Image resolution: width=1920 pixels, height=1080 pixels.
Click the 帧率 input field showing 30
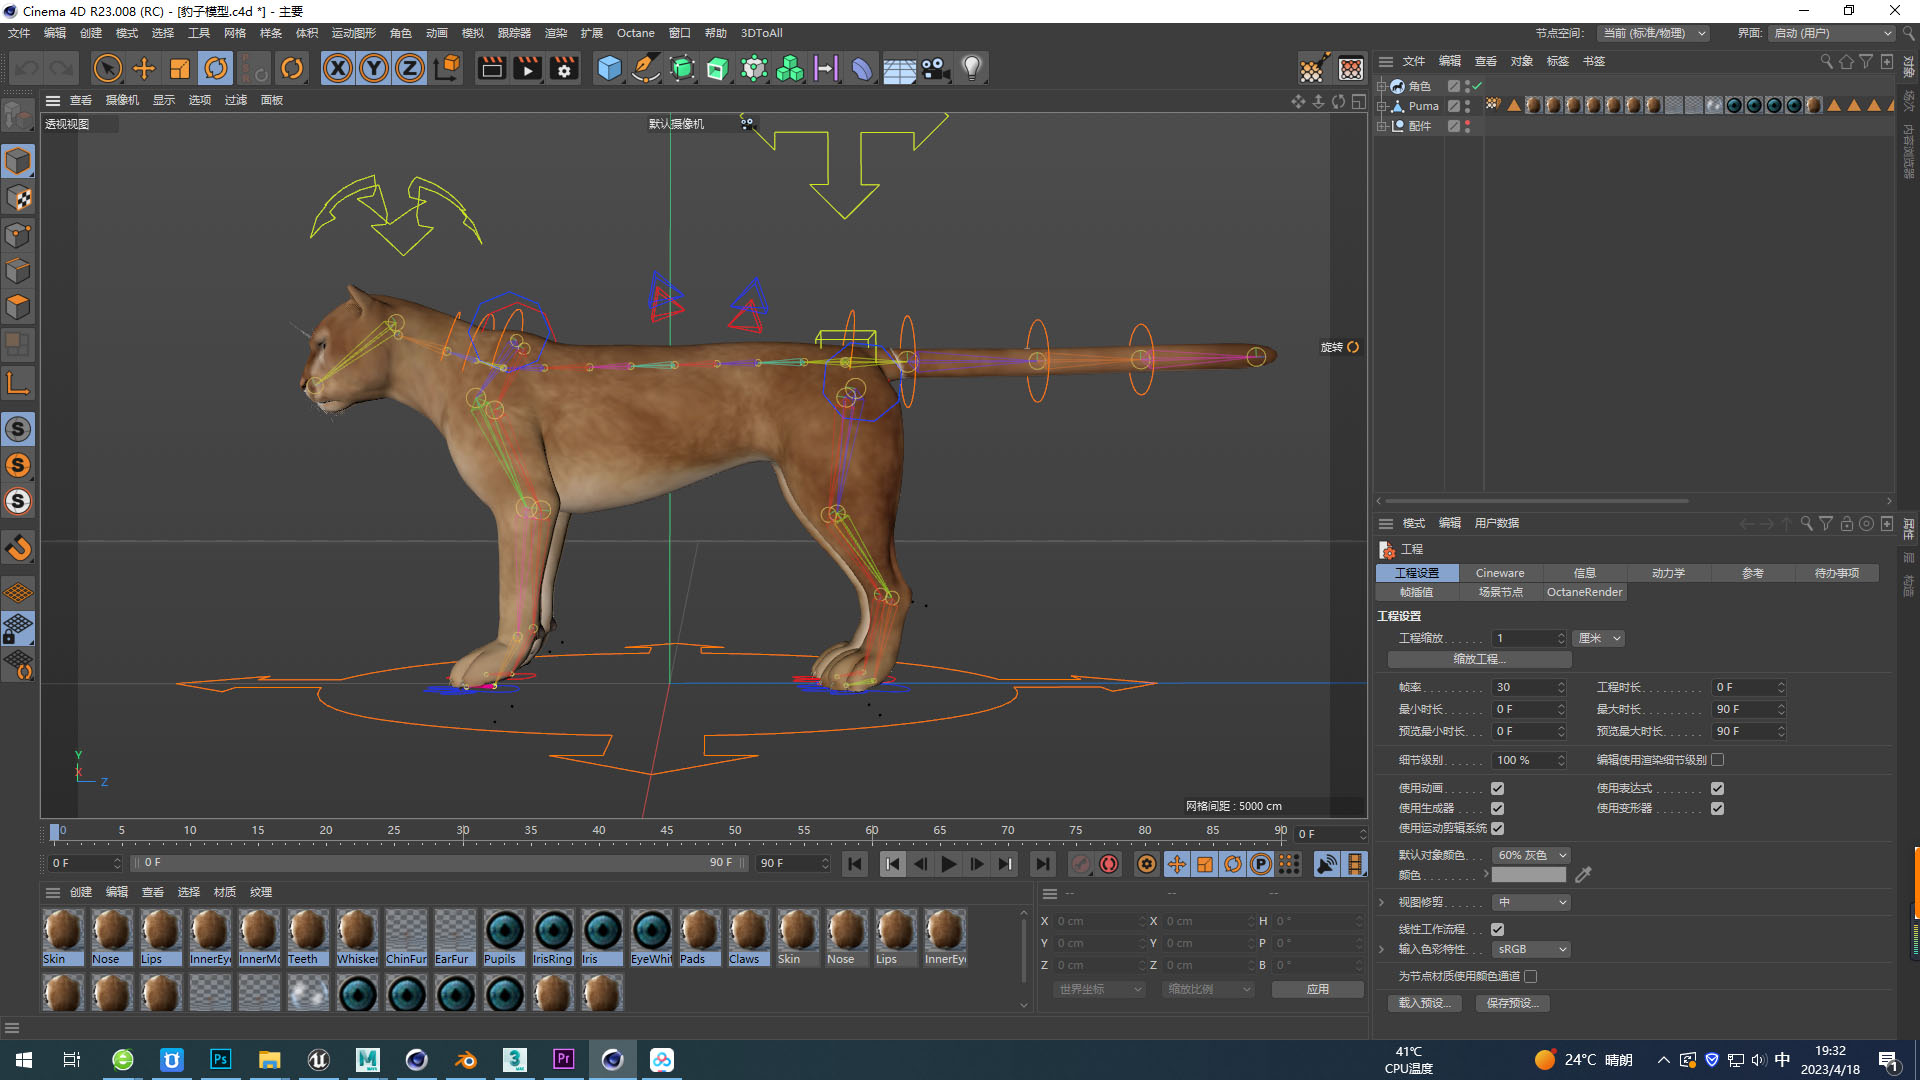[1528, 687]
